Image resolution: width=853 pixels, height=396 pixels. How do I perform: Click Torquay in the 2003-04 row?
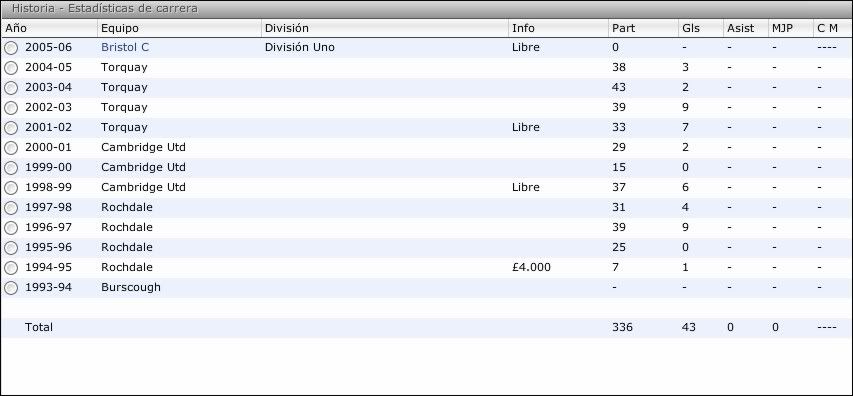tap(124, 87)
